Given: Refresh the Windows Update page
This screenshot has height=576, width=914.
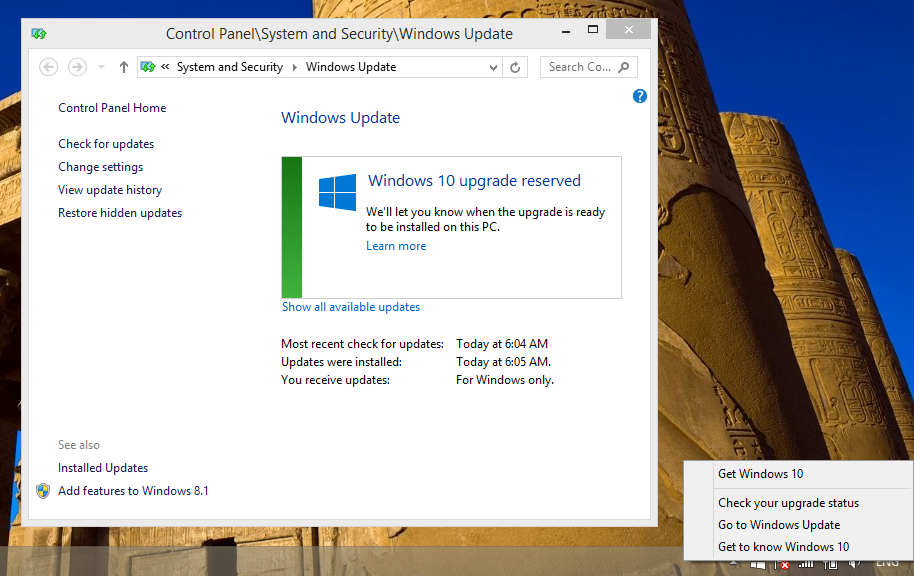Looking at the screenshot, I should (515, 67).
